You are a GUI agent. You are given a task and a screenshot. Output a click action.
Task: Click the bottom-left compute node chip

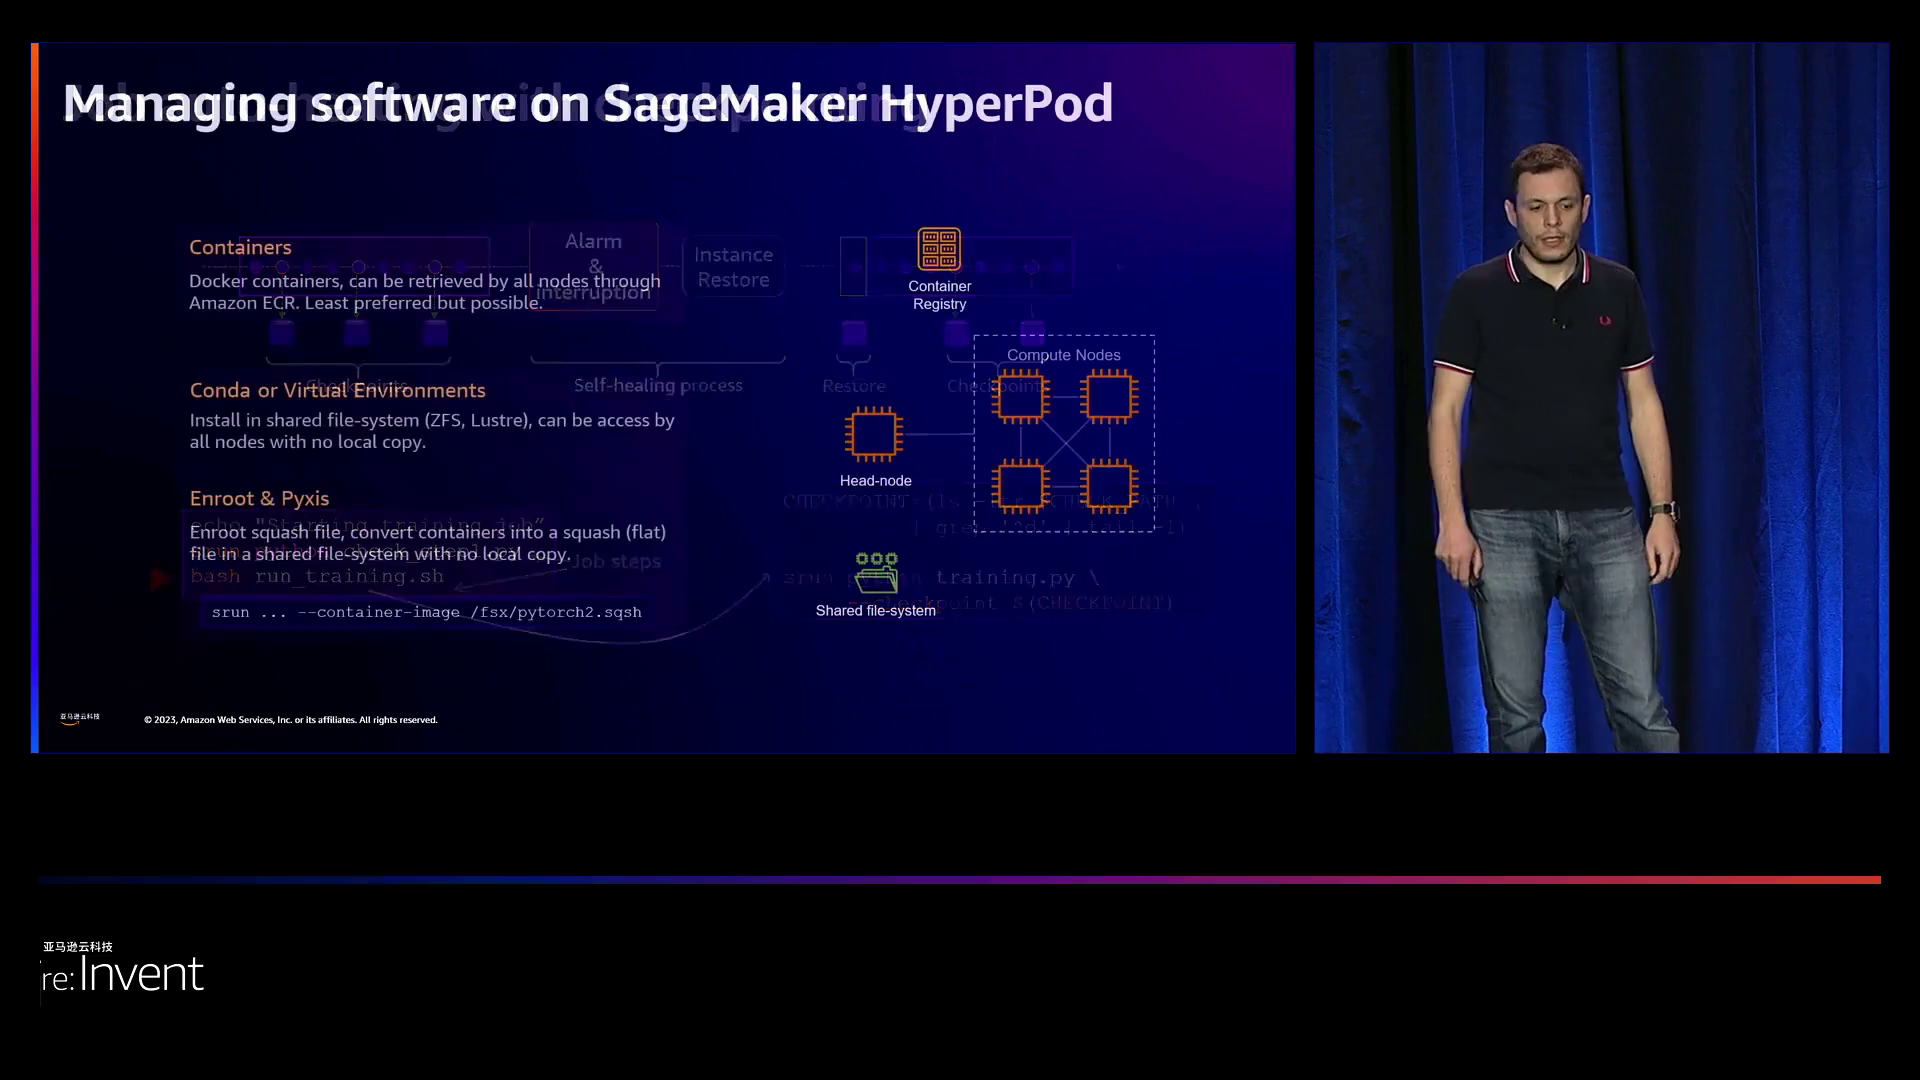tap(1020, 486)
